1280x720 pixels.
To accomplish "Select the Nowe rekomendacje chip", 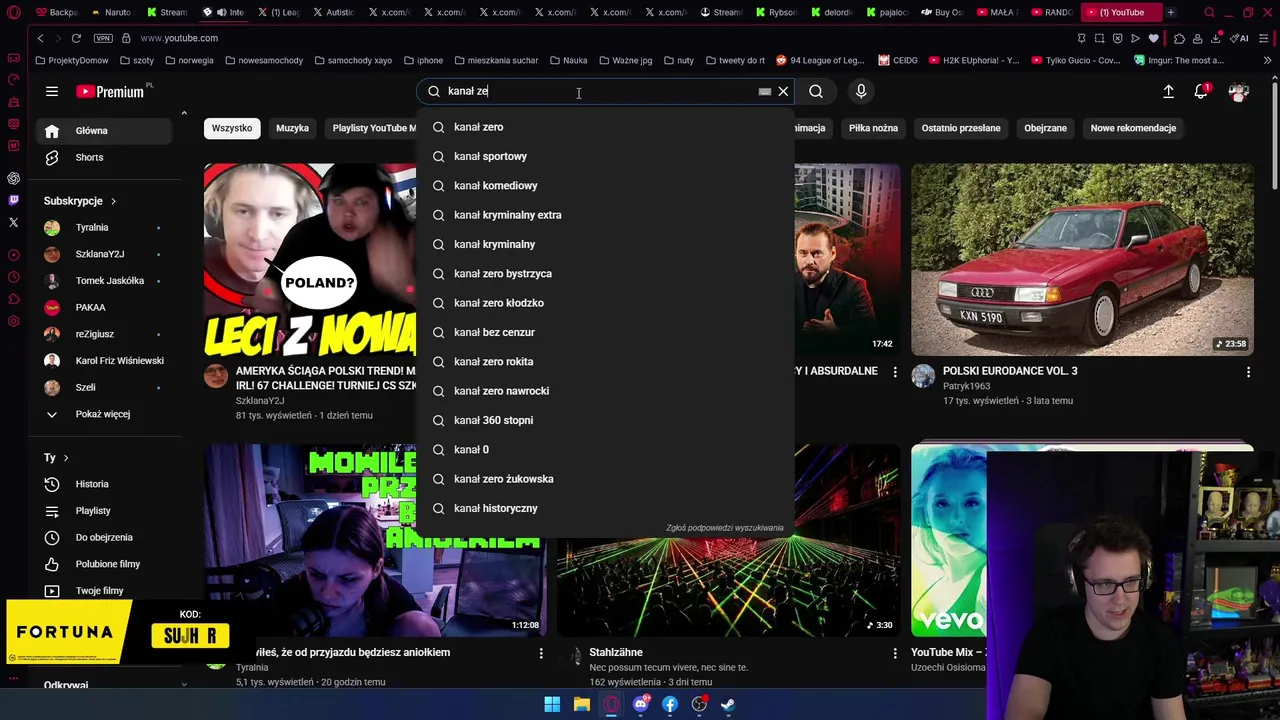I will (1133, 128).
